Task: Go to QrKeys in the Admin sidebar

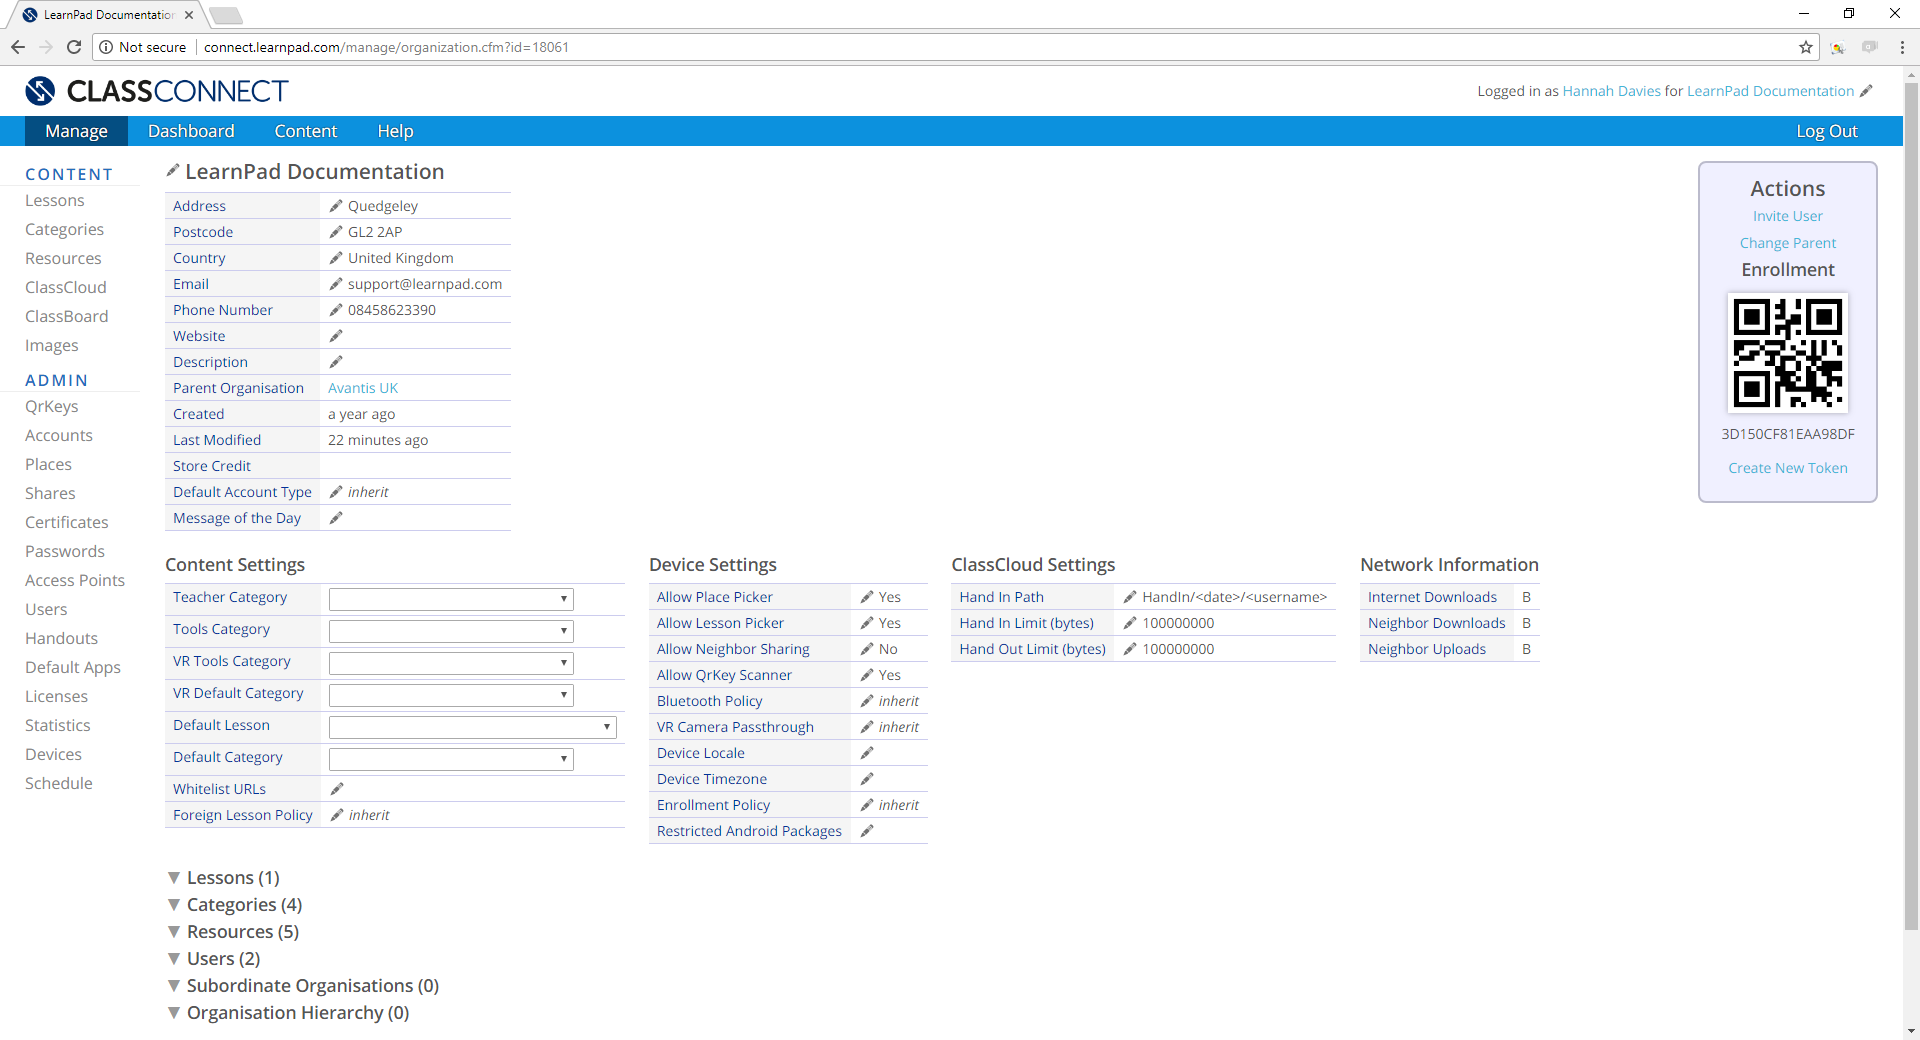Action: pos(52,407)
